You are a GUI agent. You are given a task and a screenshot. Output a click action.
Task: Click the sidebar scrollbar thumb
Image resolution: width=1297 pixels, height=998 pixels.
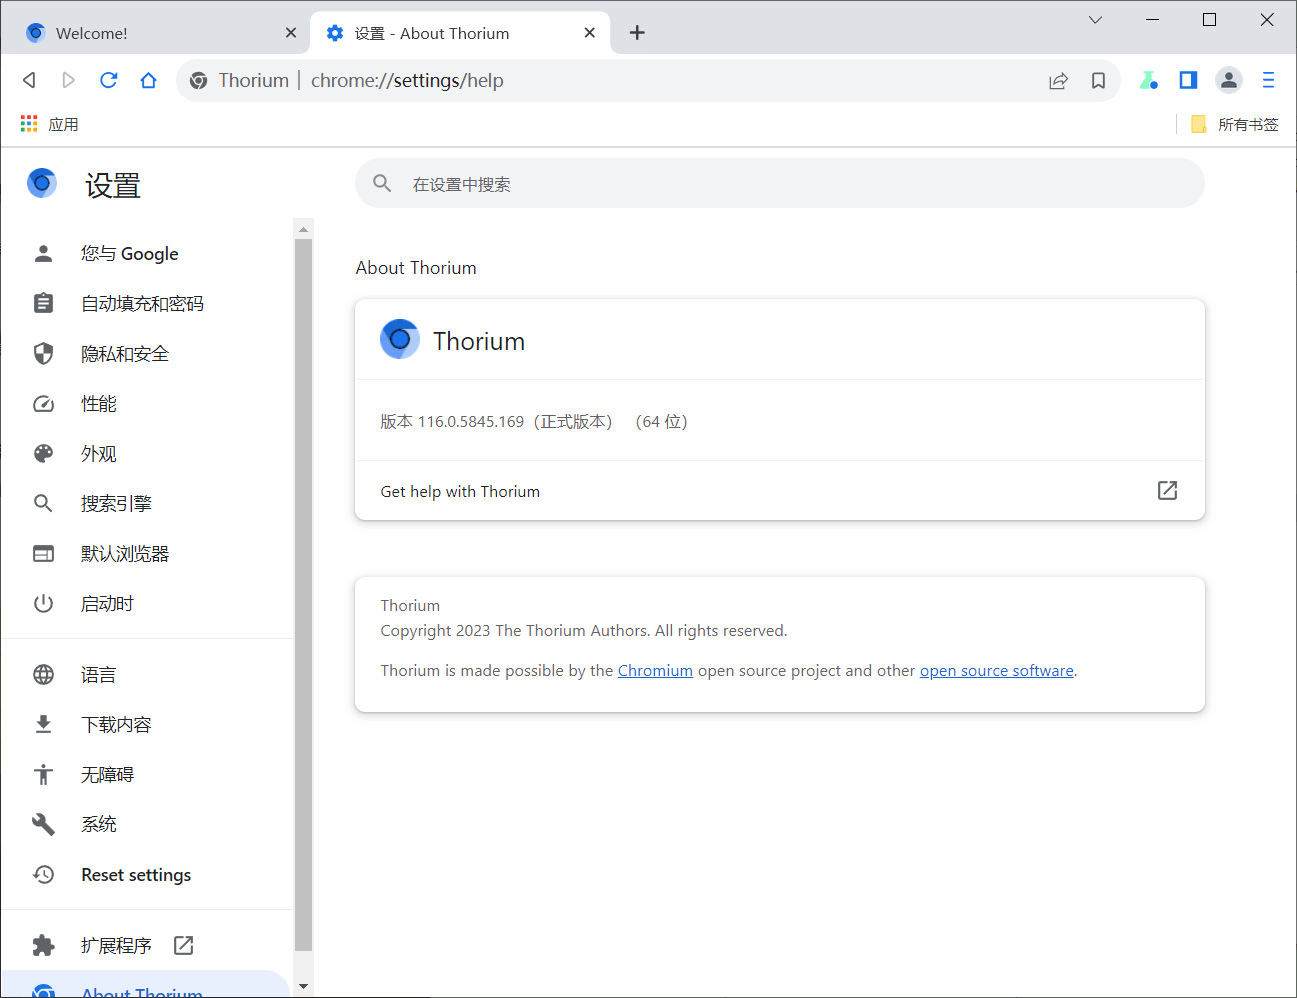point(303,594)
